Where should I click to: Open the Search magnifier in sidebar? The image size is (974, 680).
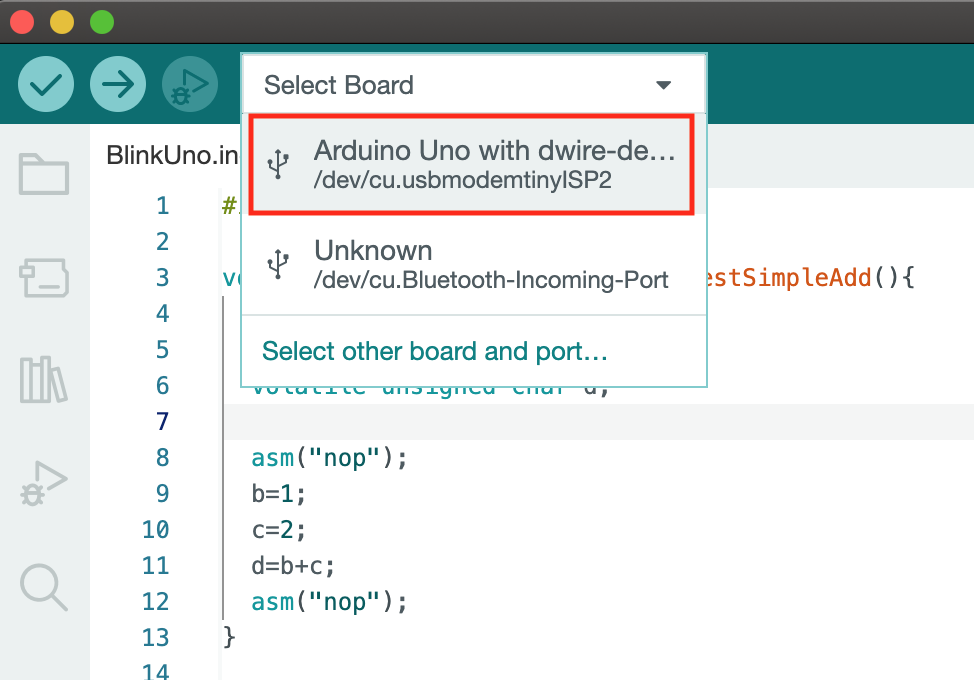[x=43, y=587]
